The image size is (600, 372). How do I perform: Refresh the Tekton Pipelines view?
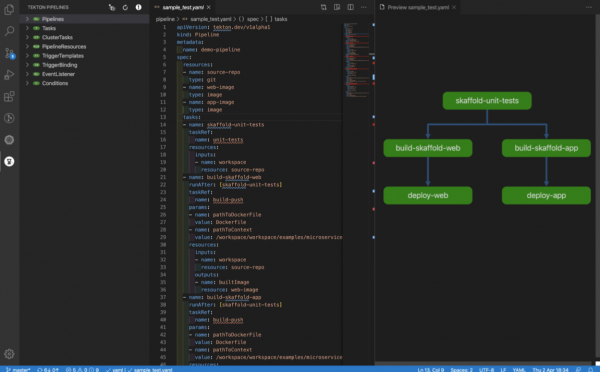(x=125, y=7)
